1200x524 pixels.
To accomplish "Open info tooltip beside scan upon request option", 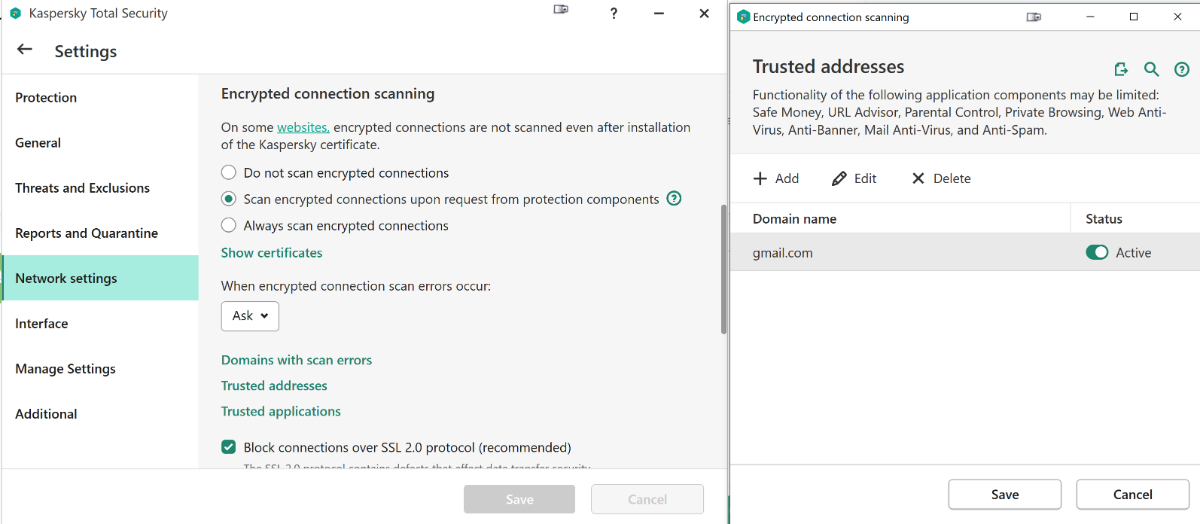I will 674,199.
